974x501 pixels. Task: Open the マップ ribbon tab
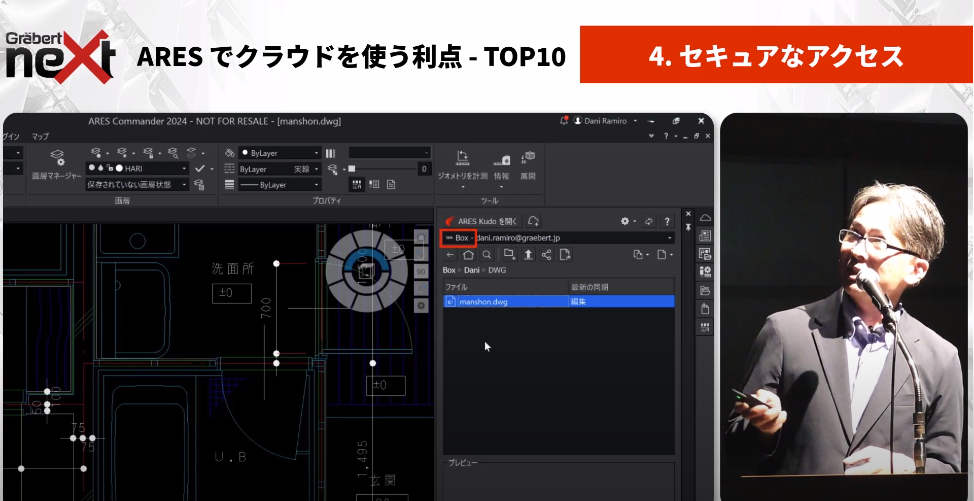[x=40, y=136]
